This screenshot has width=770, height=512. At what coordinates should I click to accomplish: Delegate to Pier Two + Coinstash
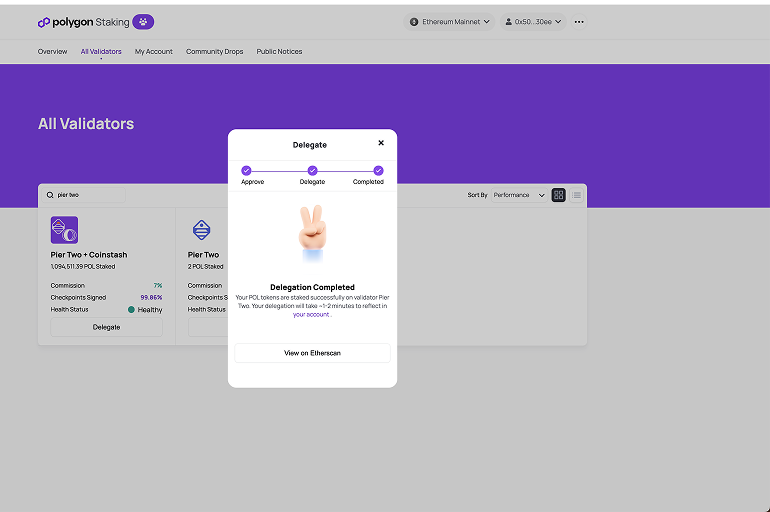107,327
